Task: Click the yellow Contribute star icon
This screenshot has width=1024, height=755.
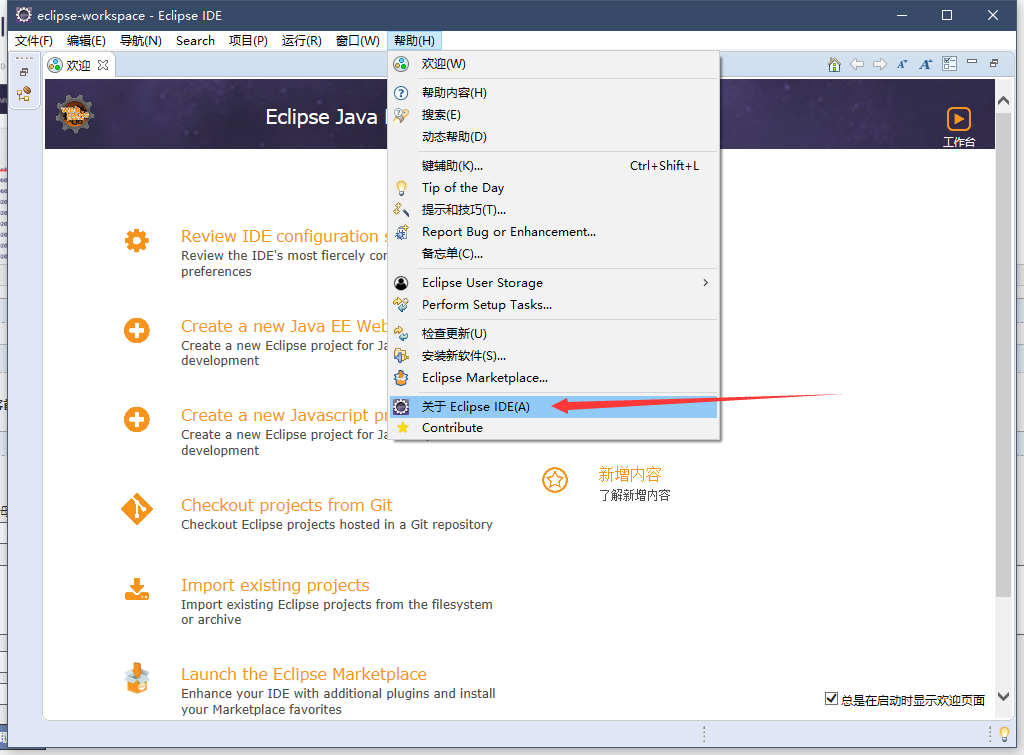Action: pos(403,427)
